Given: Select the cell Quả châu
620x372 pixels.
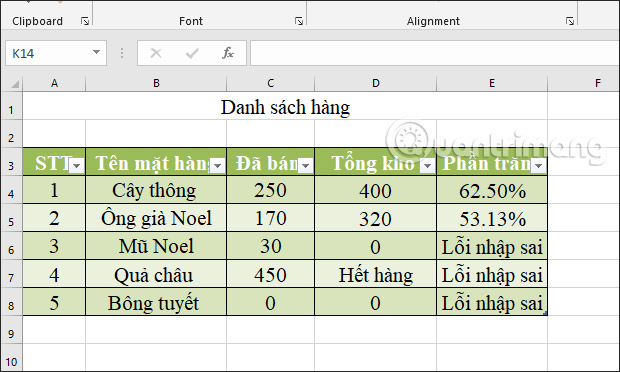Looking at the screenshot, I should 156,274.
